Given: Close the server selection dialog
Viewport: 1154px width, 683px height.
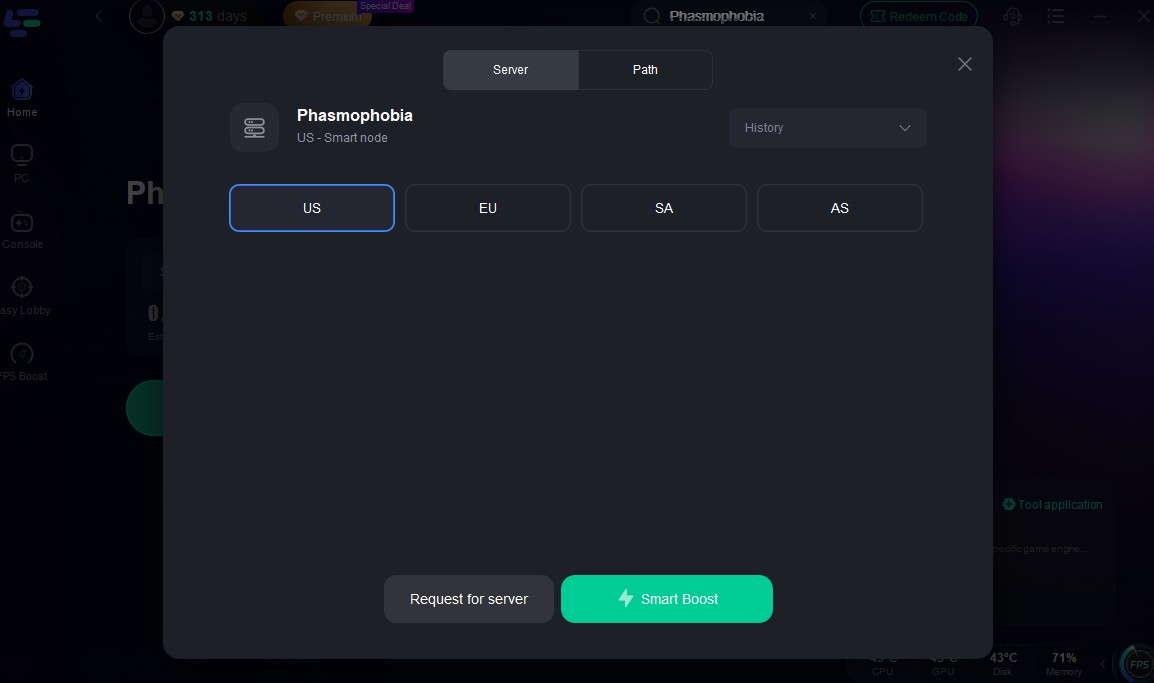Looking at the screenshot, I should point(965,64).
